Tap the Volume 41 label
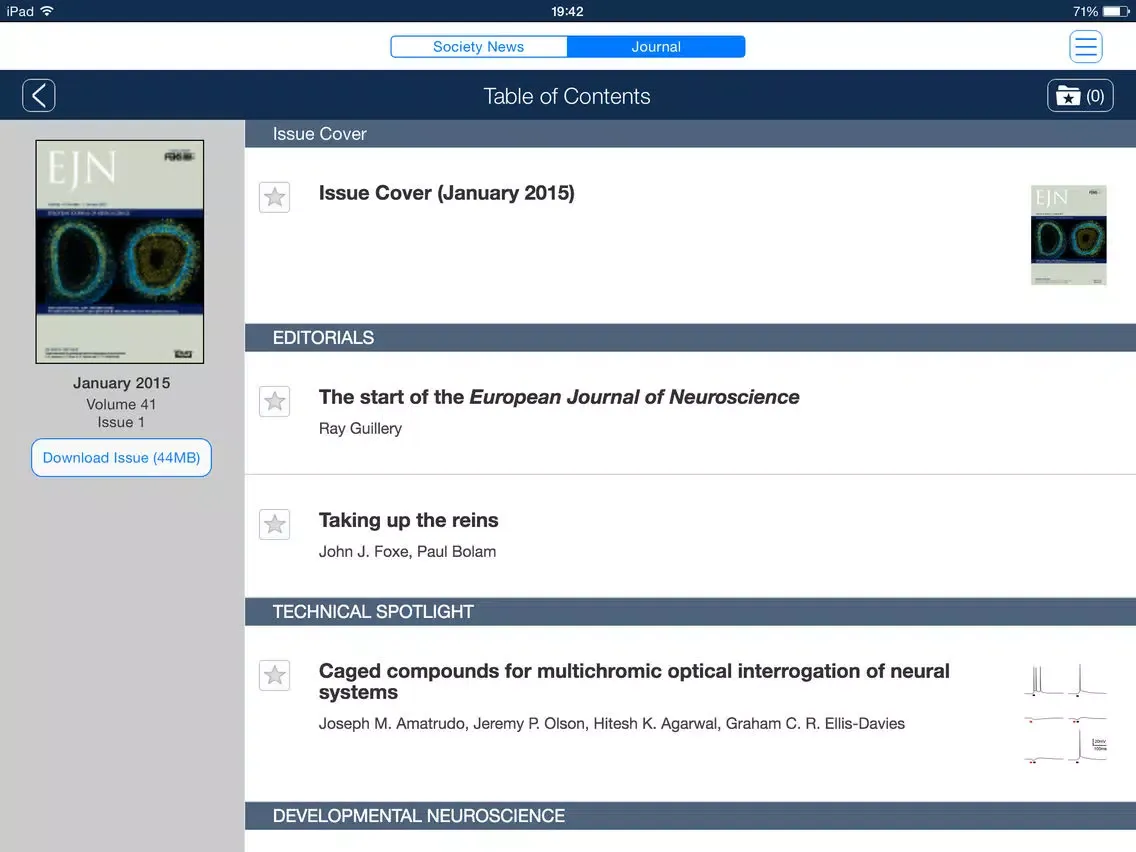This screenshot has width=1136, height=852. (121, 404)
